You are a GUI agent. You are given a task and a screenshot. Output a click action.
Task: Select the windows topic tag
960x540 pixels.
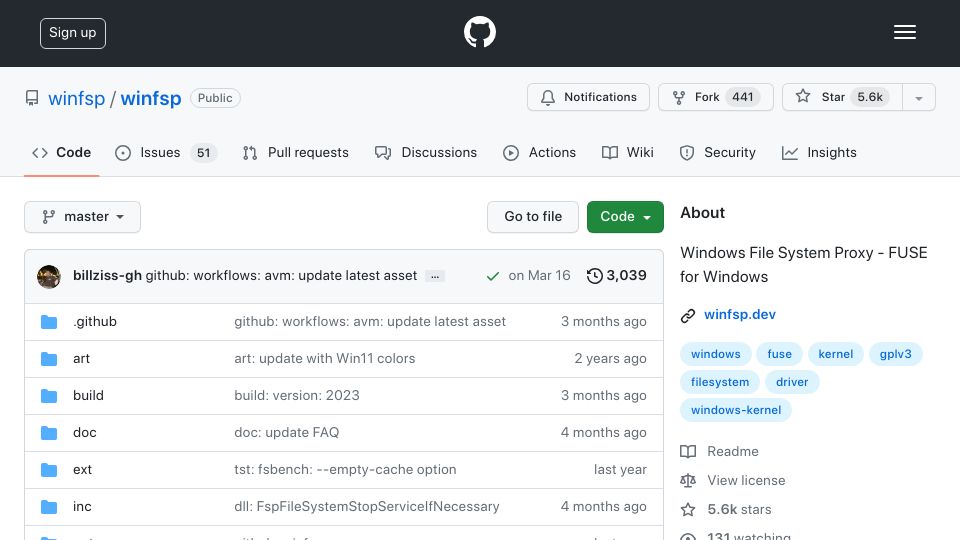click(x=716, y=354)
